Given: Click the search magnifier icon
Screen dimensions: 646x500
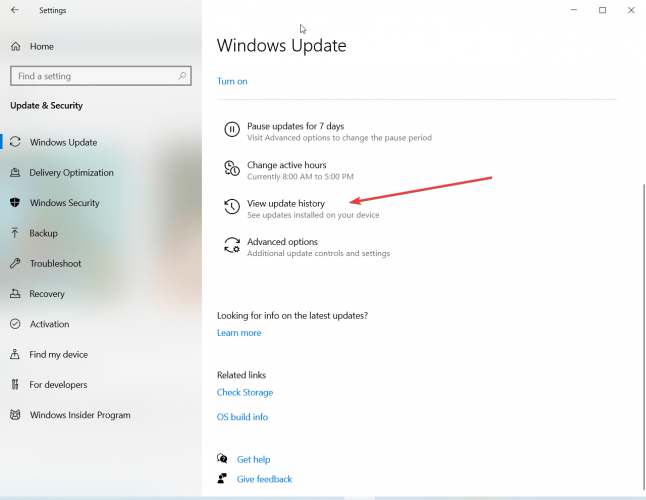Looking at the screenshot, I should (182, 76).
